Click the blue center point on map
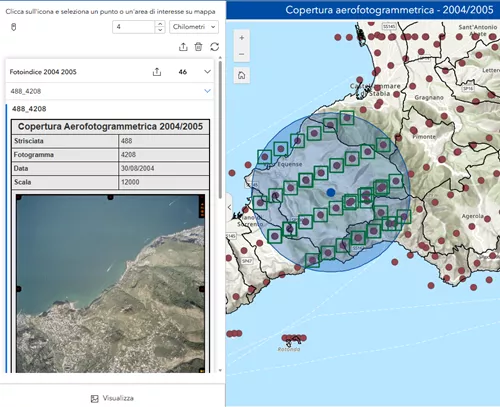The width and height of the screenshot is (500, 407). tap(331, 192)
